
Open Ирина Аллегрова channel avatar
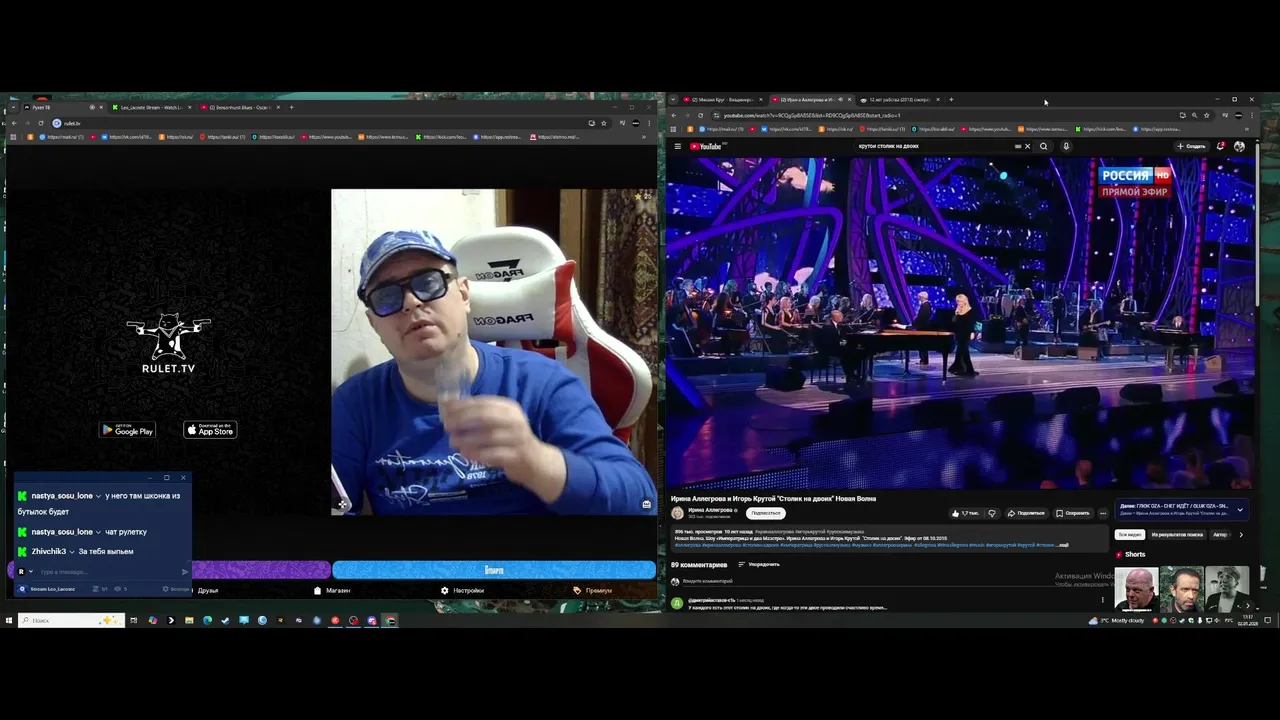677,513
